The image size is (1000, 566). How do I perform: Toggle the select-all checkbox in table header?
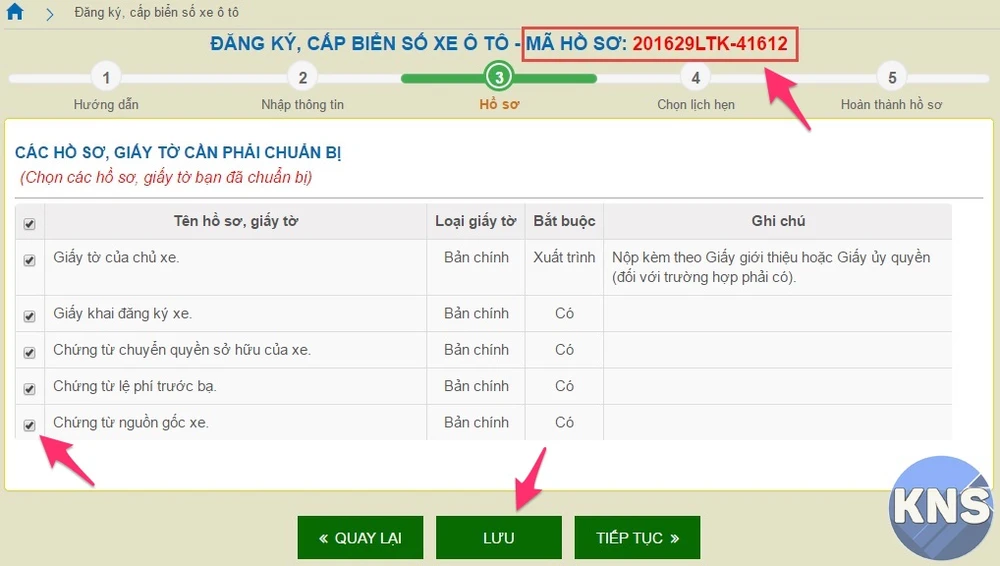coord(29,224)
